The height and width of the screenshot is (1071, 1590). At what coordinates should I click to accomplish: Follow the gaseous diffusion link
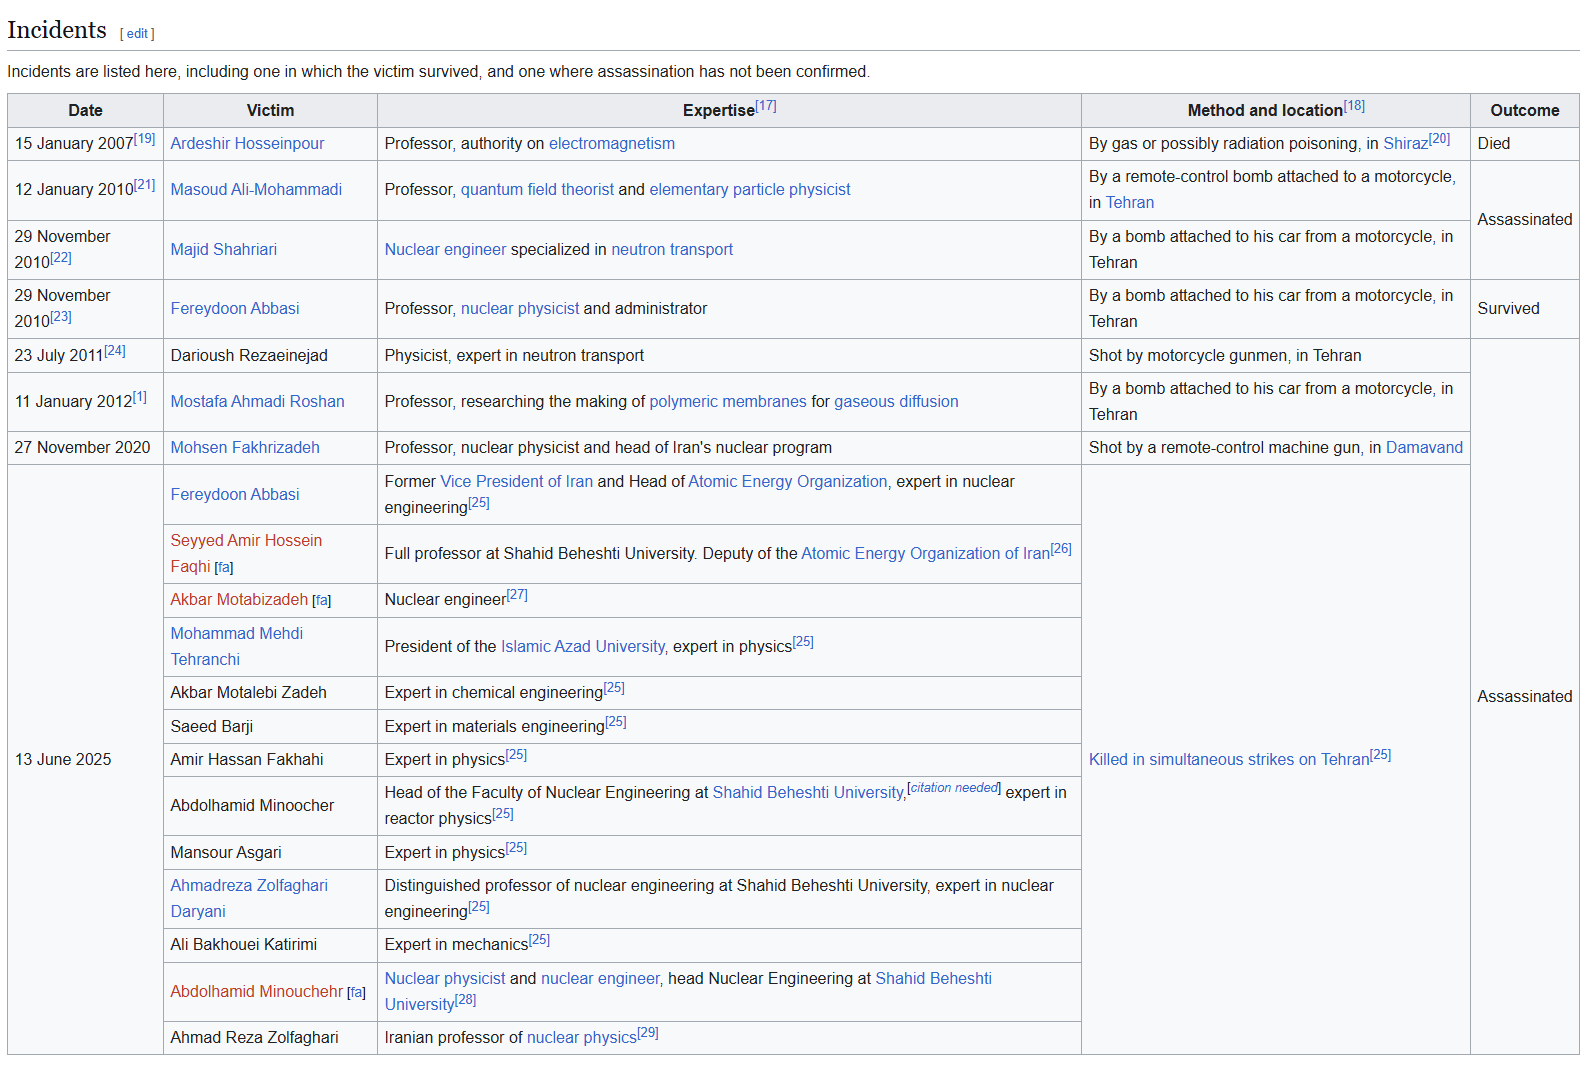(x=896, y=402)
